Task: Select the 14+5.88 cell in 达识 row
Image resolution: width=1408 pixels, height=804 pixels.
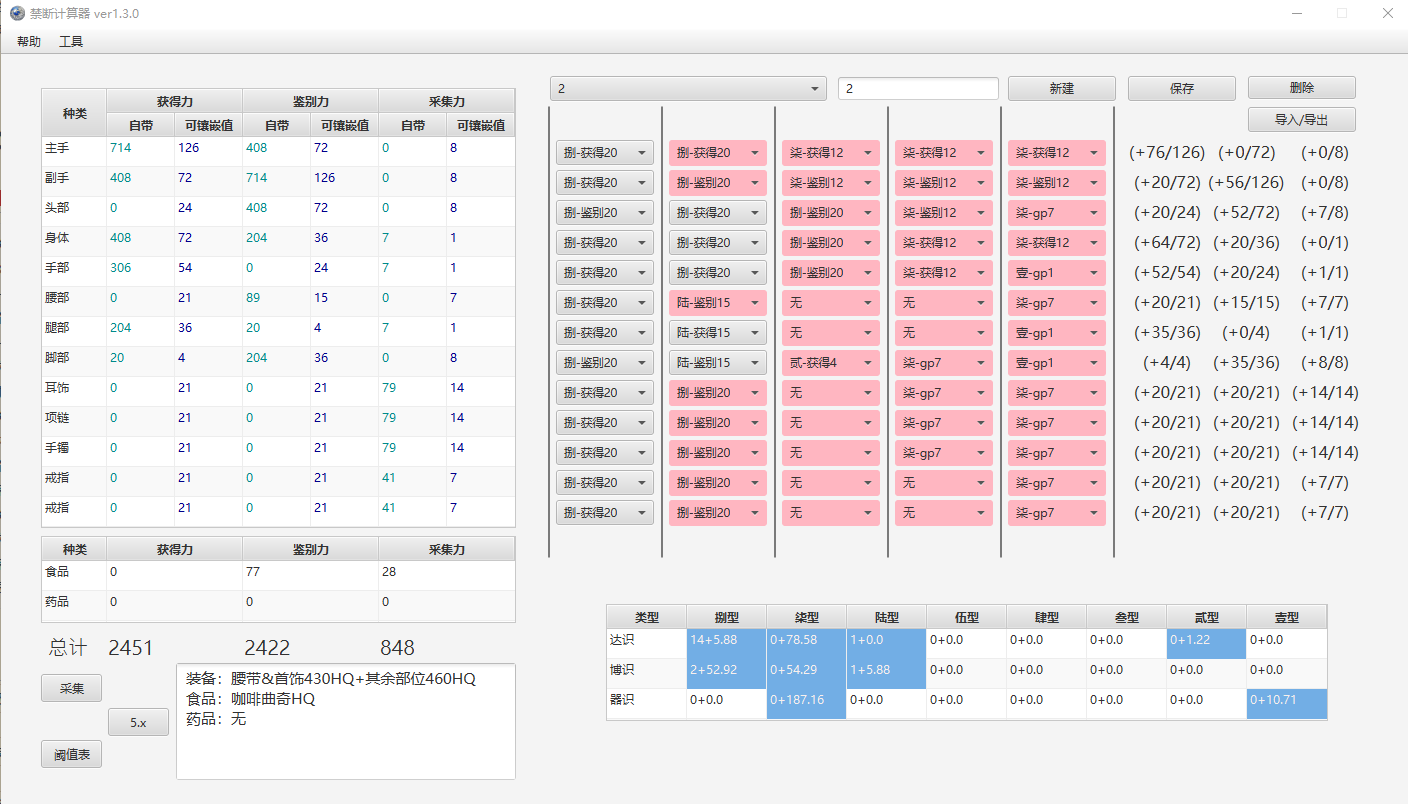Action: pos(726,644)
